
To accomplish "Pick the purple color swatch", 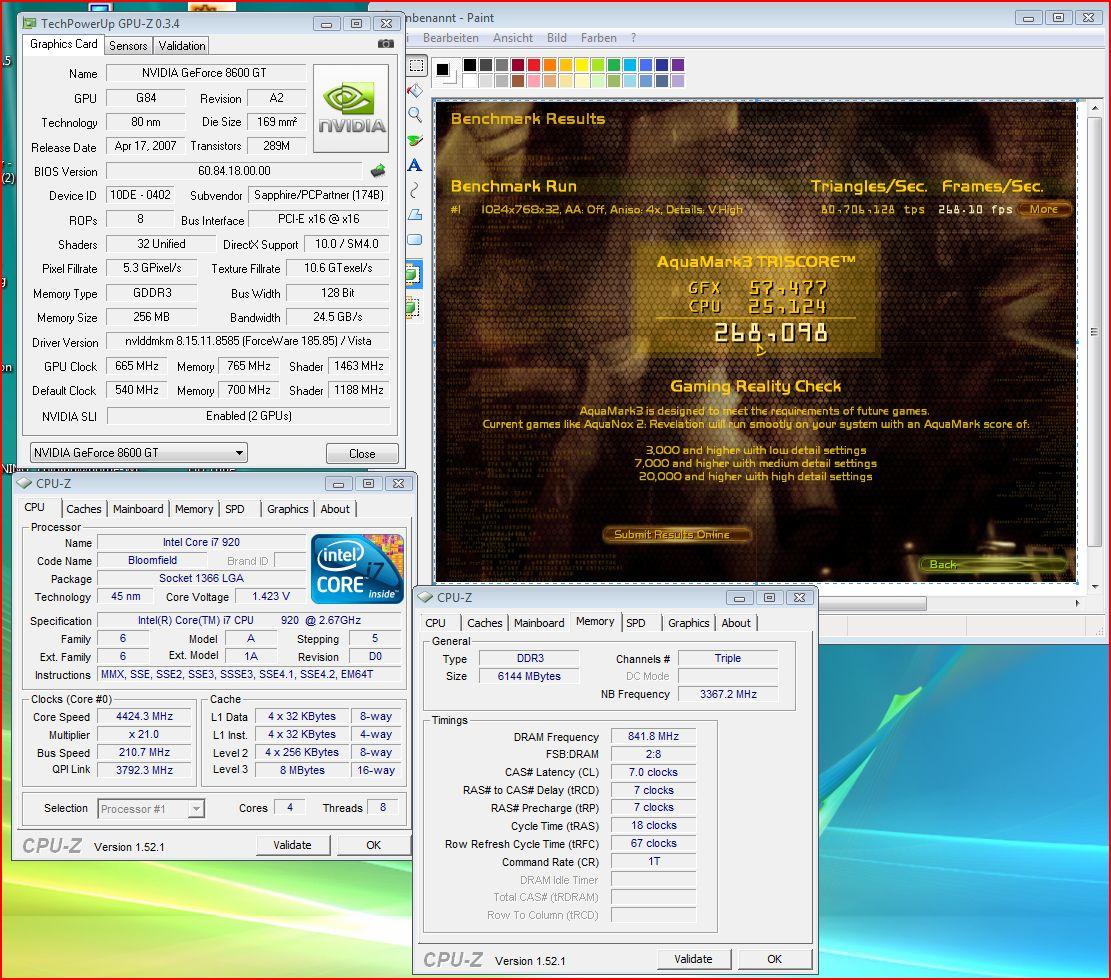I will tap(678, 64).
